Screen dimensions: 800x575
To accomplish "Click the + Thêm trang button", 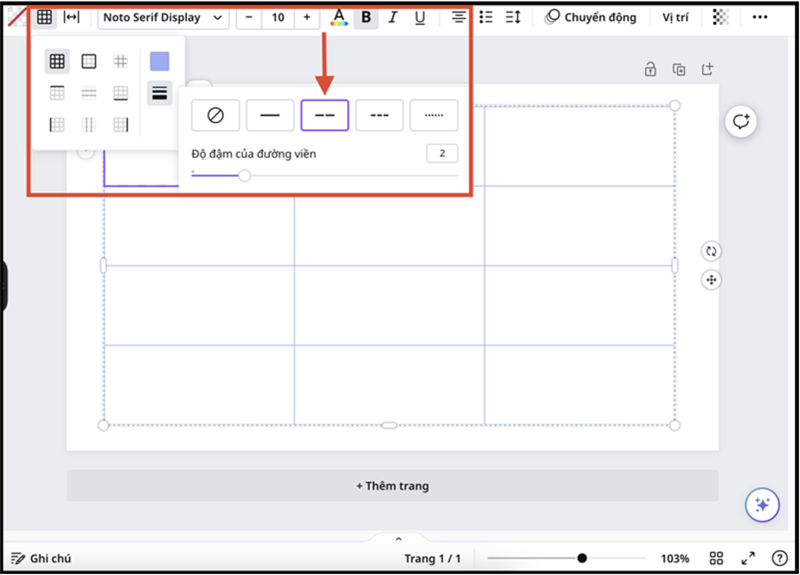I will click(x=392, y=486).
